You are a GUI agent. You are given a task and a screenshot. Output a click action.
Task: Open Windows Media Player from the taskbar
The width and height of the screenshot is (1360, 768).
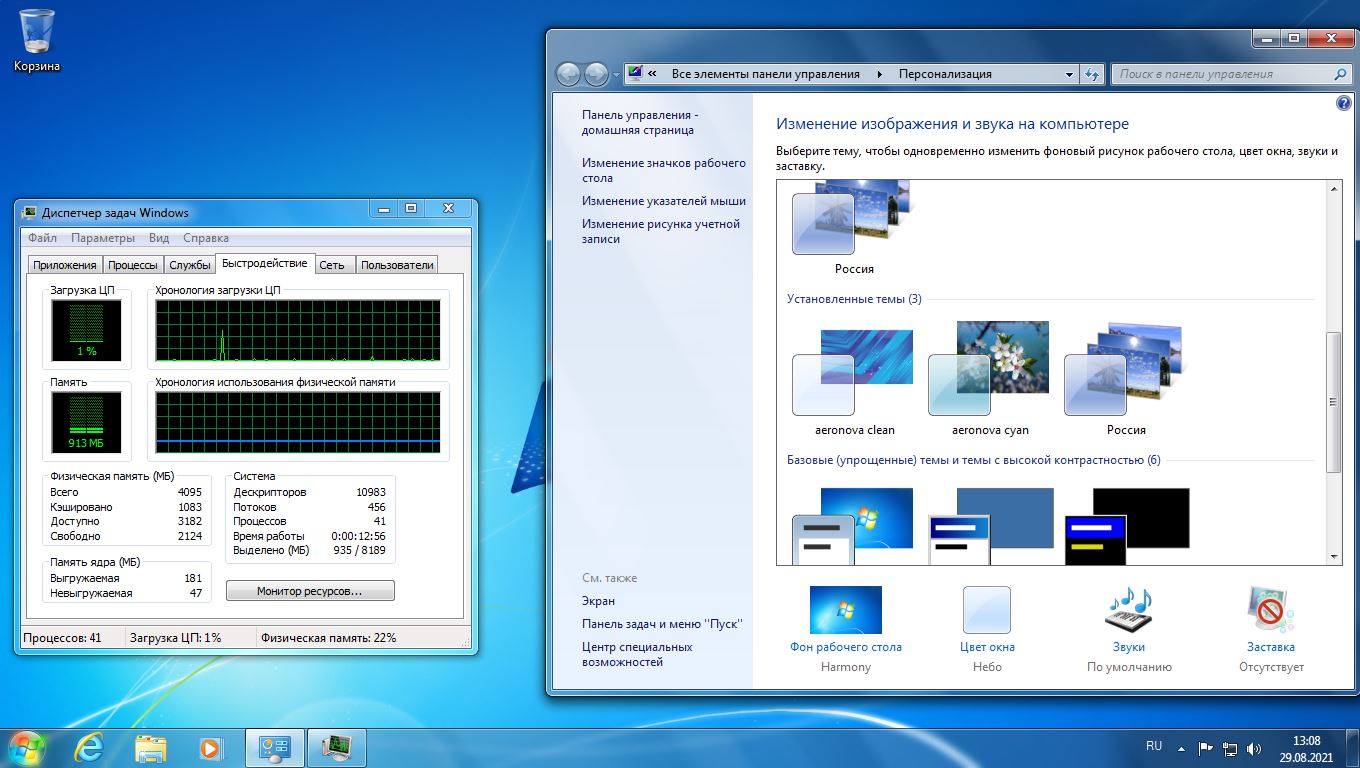pos(210,747)
